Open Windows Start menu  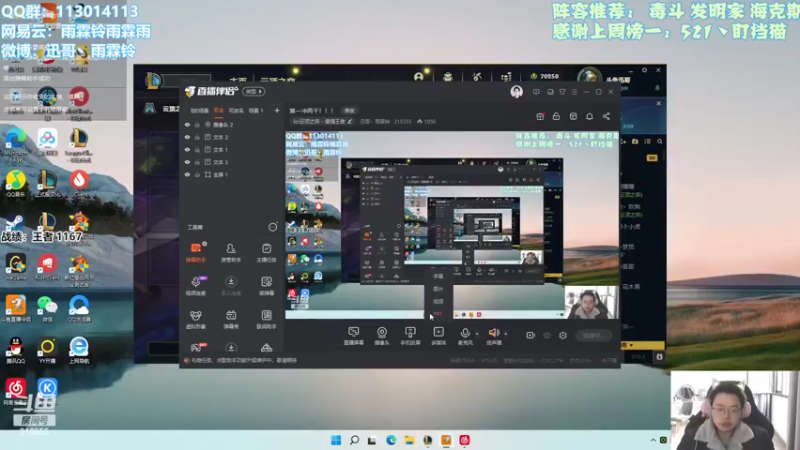[336, 440]
